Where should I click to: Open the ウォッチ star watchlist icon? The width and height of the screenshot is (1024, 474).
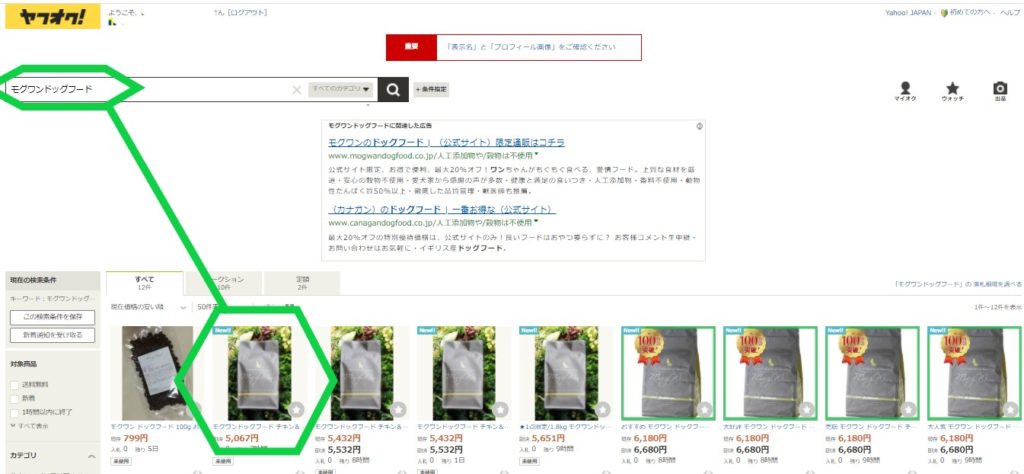click(x=952, y=91)
